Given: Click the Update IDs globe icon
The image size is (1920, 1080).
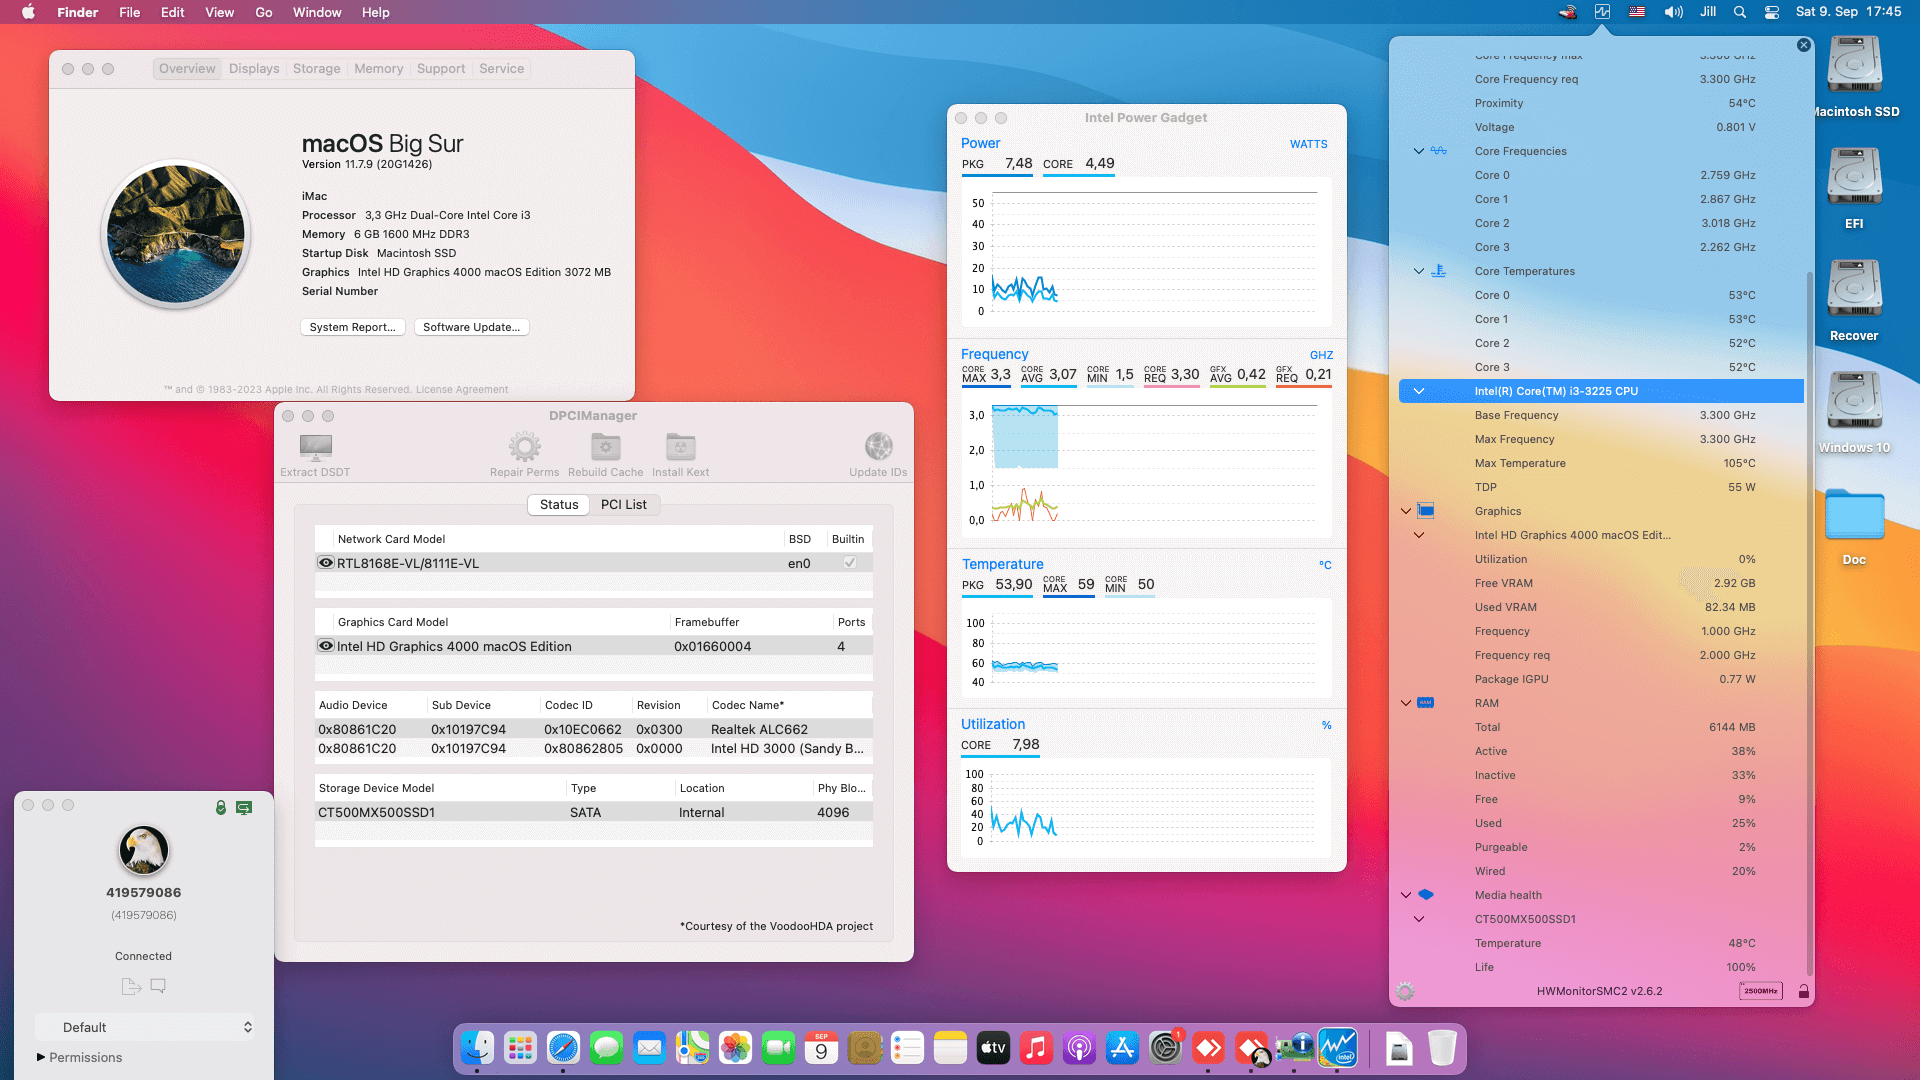Looking at the screenshot, I should point(878,446).
